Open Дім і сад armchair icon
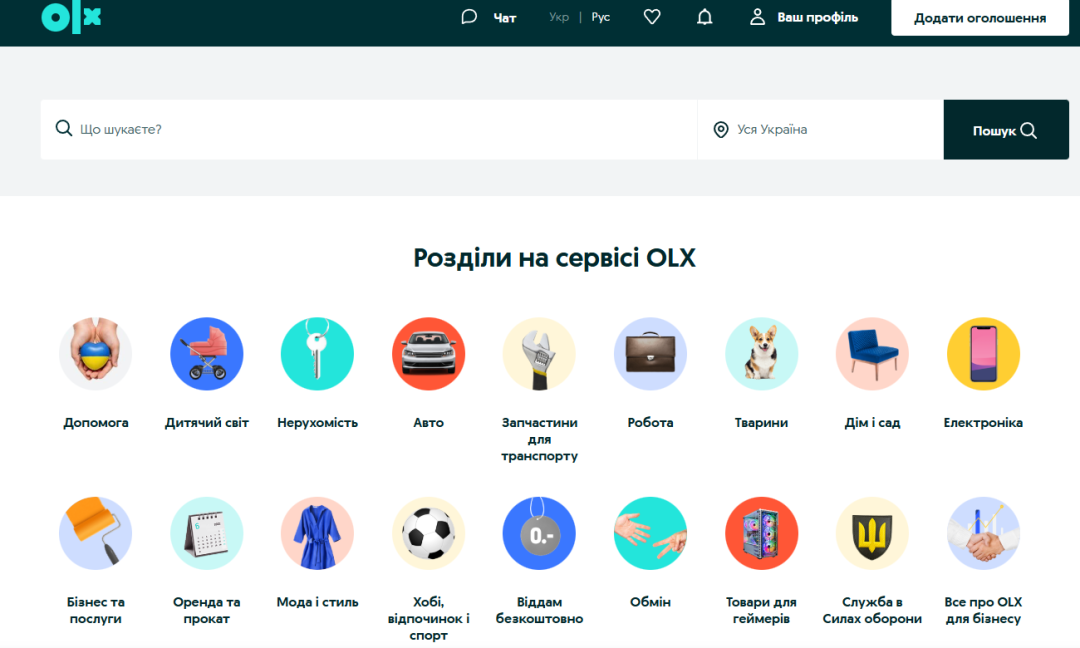The width and height of the screenshot is (1080, 648). click(x=872, y=354)
